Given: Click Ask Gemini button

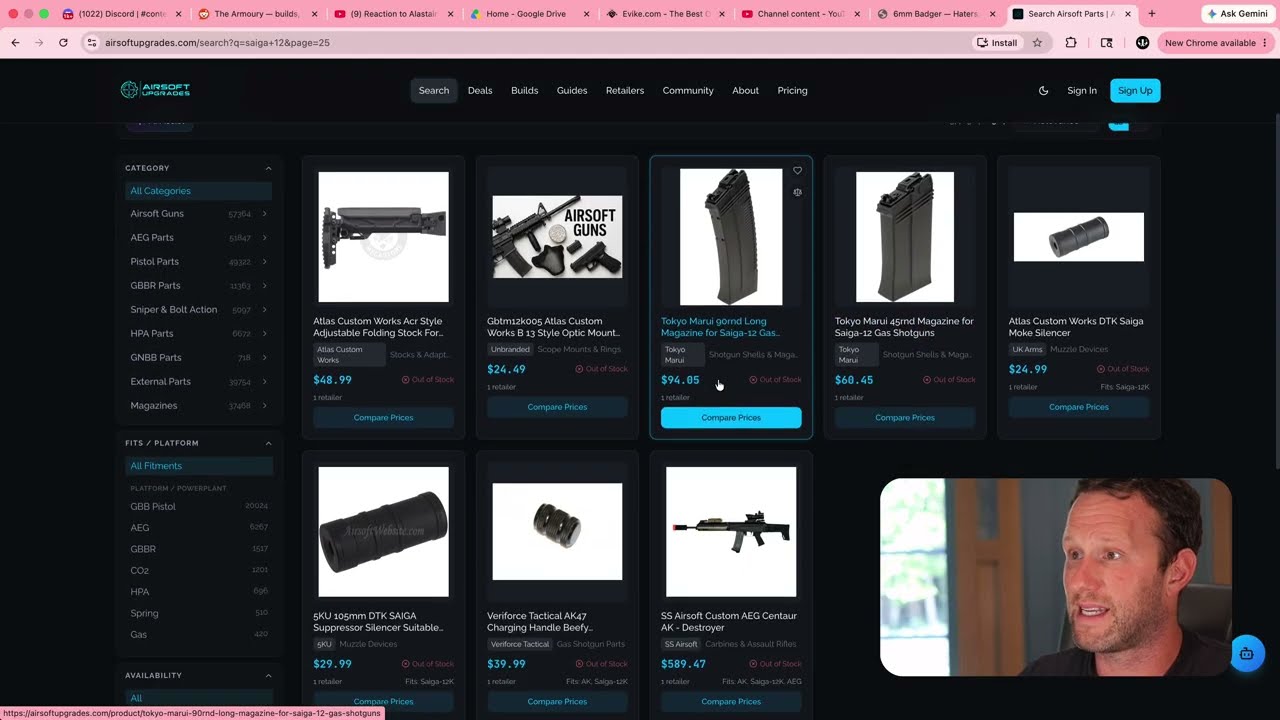Looking at the screenshot, I should 1238,14.
